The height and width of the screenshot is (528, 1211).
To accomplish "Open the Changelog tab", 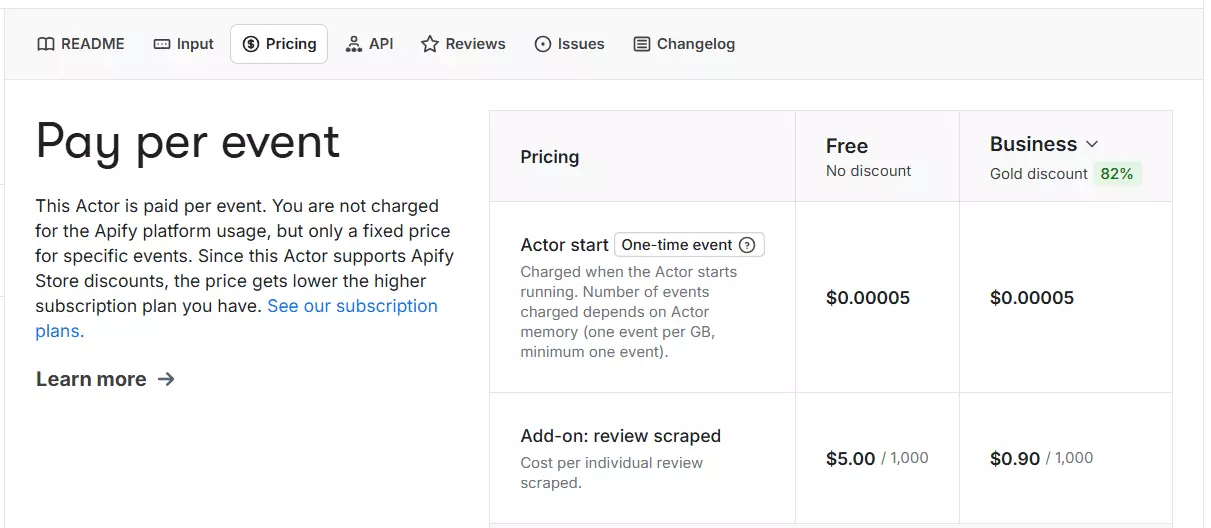I will 684,44.
